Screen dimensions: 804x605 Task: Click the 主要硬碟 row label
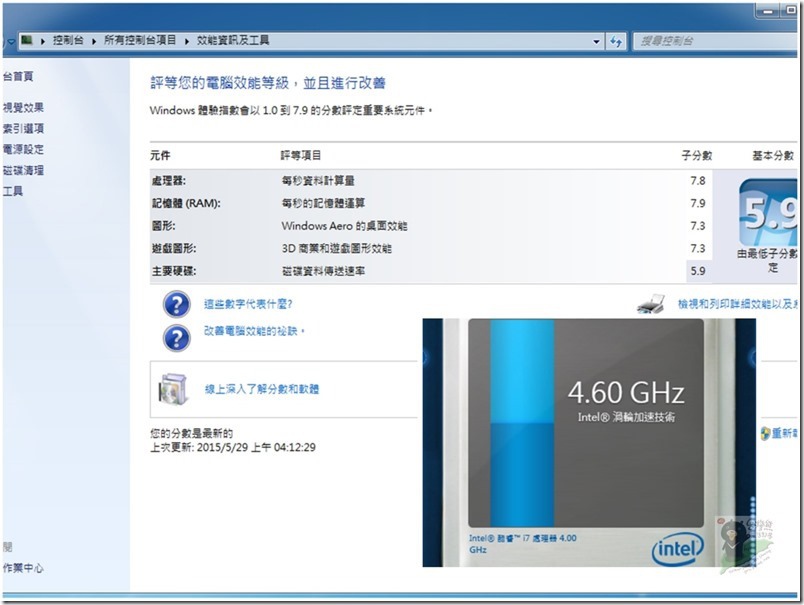173,271
